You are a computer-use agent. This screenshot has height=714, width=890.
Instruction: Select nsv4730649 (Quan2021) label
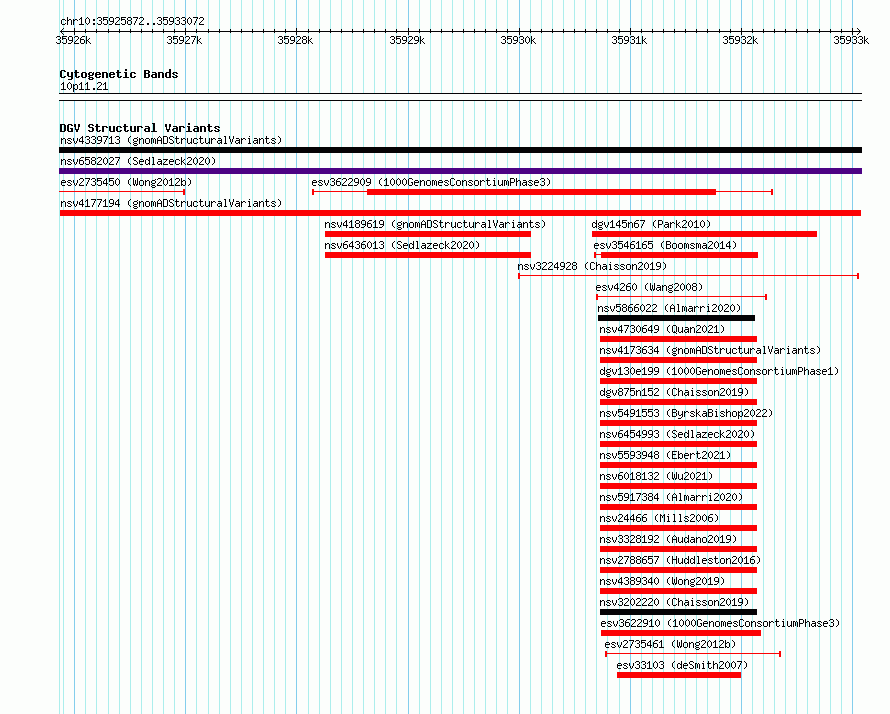[662, 329]
